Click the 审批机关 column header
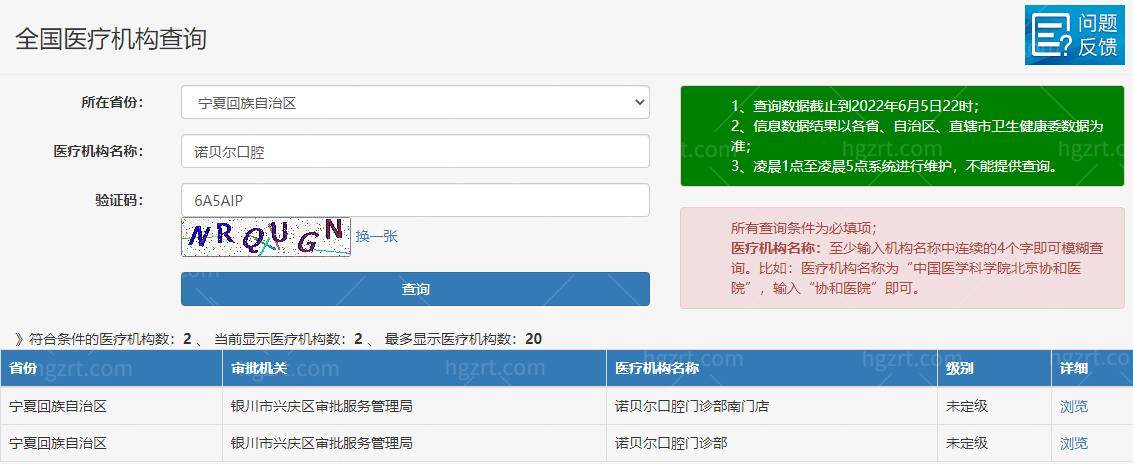This screenshot has height=464, width=1133. point(414,369)
